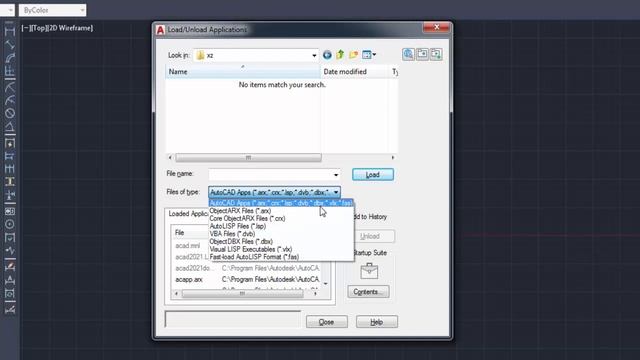This screenshot has width=640, height=360.
Task: Select the Tolerance tool
Action: [x=10, y=211]
